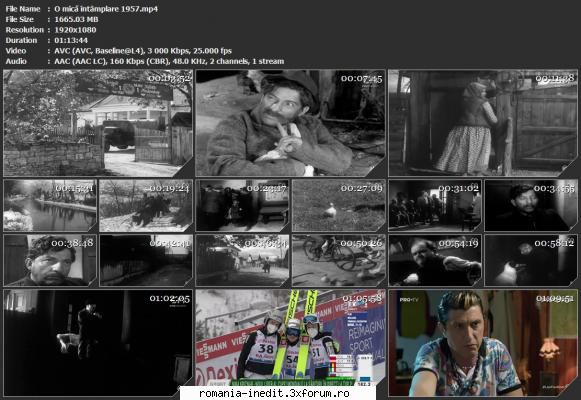Open the thumbnail of dark street with vehicle

pos(242,206)
